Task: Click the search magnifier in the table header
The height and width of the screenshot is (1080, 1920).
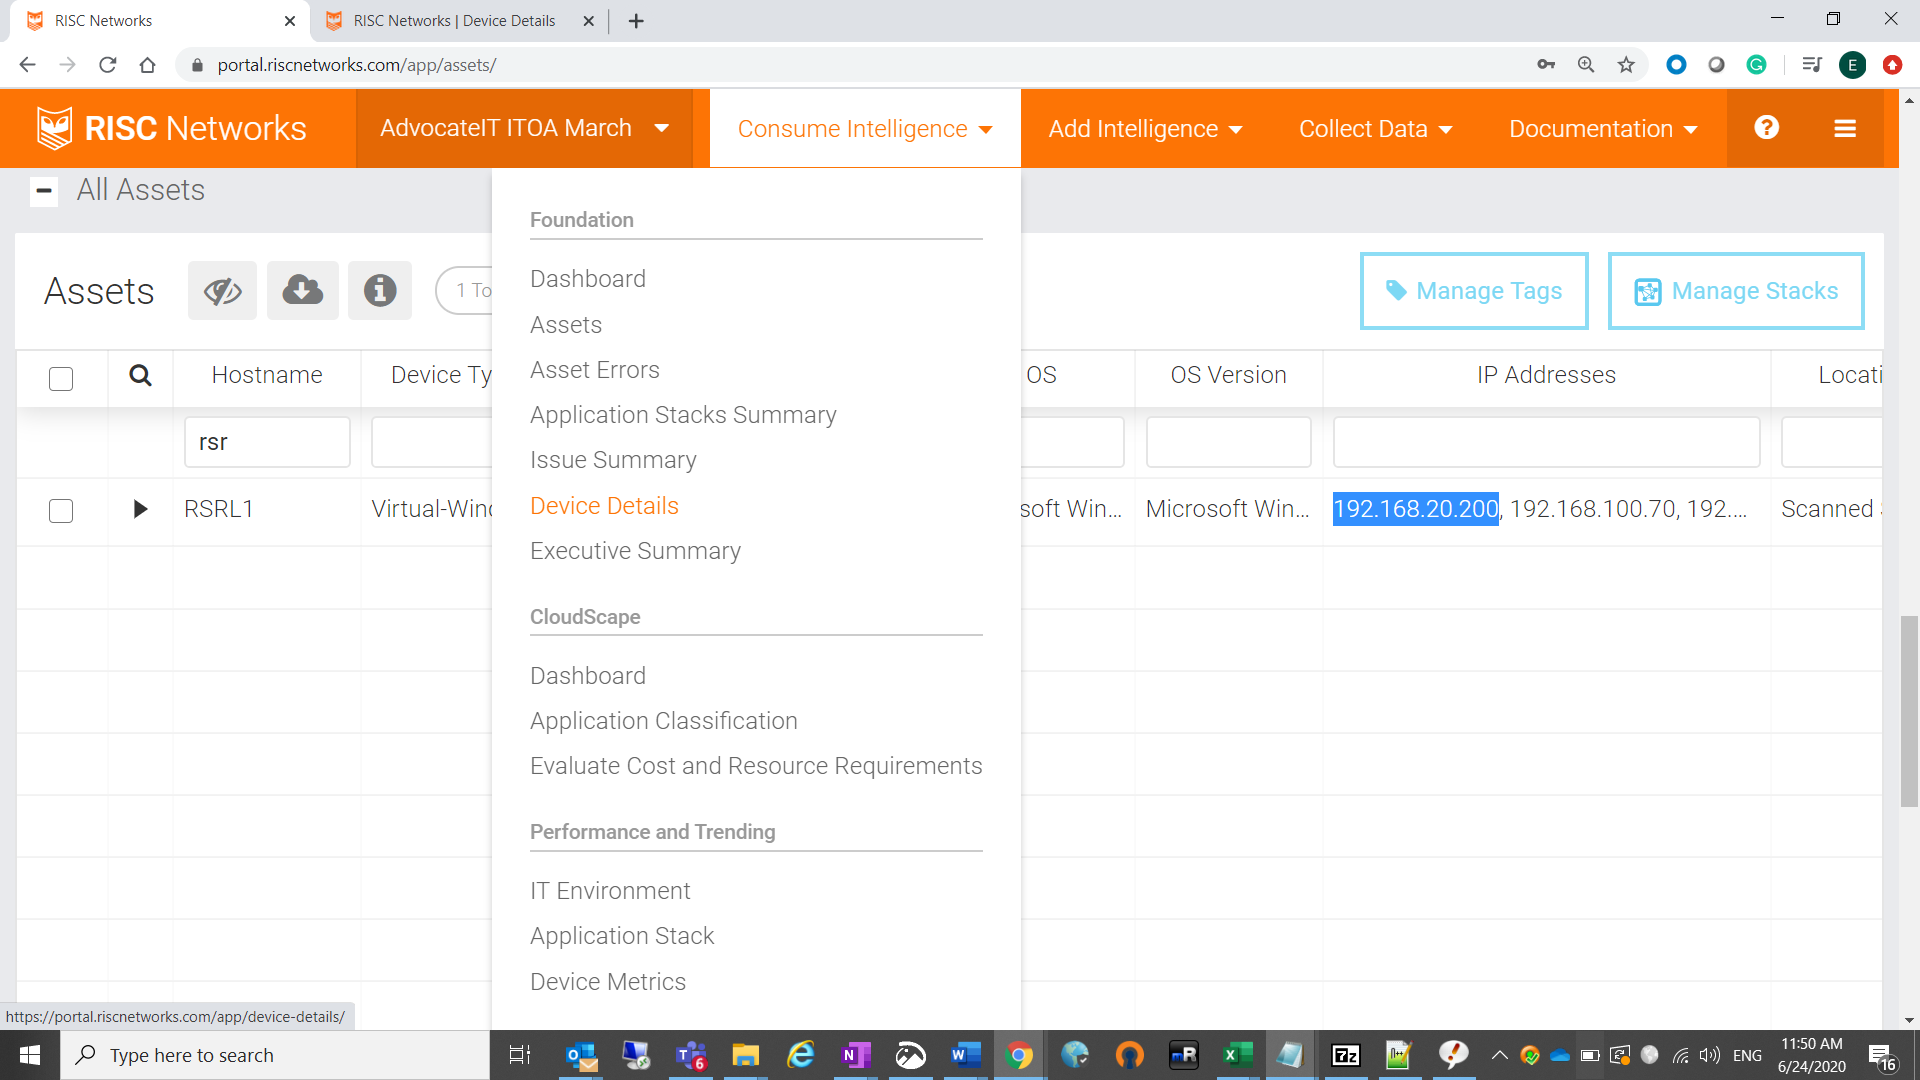Action: [x=140, y=375]
